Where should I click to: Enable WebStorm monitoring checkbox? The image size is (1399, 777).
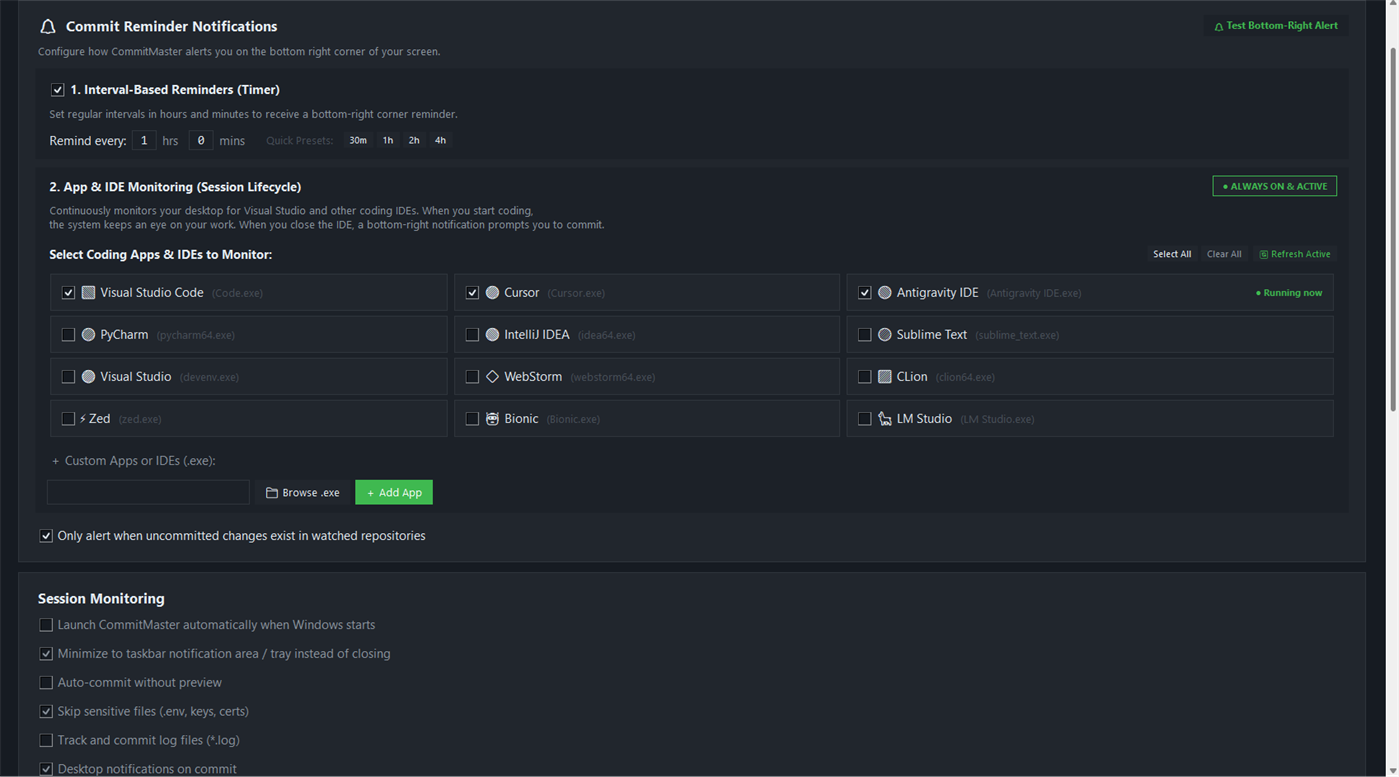pyautogui.click(x=472, y=377)
